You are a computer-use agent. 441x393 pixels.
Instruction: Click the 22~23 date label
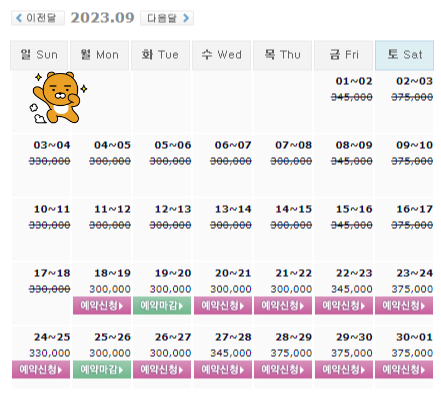click(x=354, y=273)
